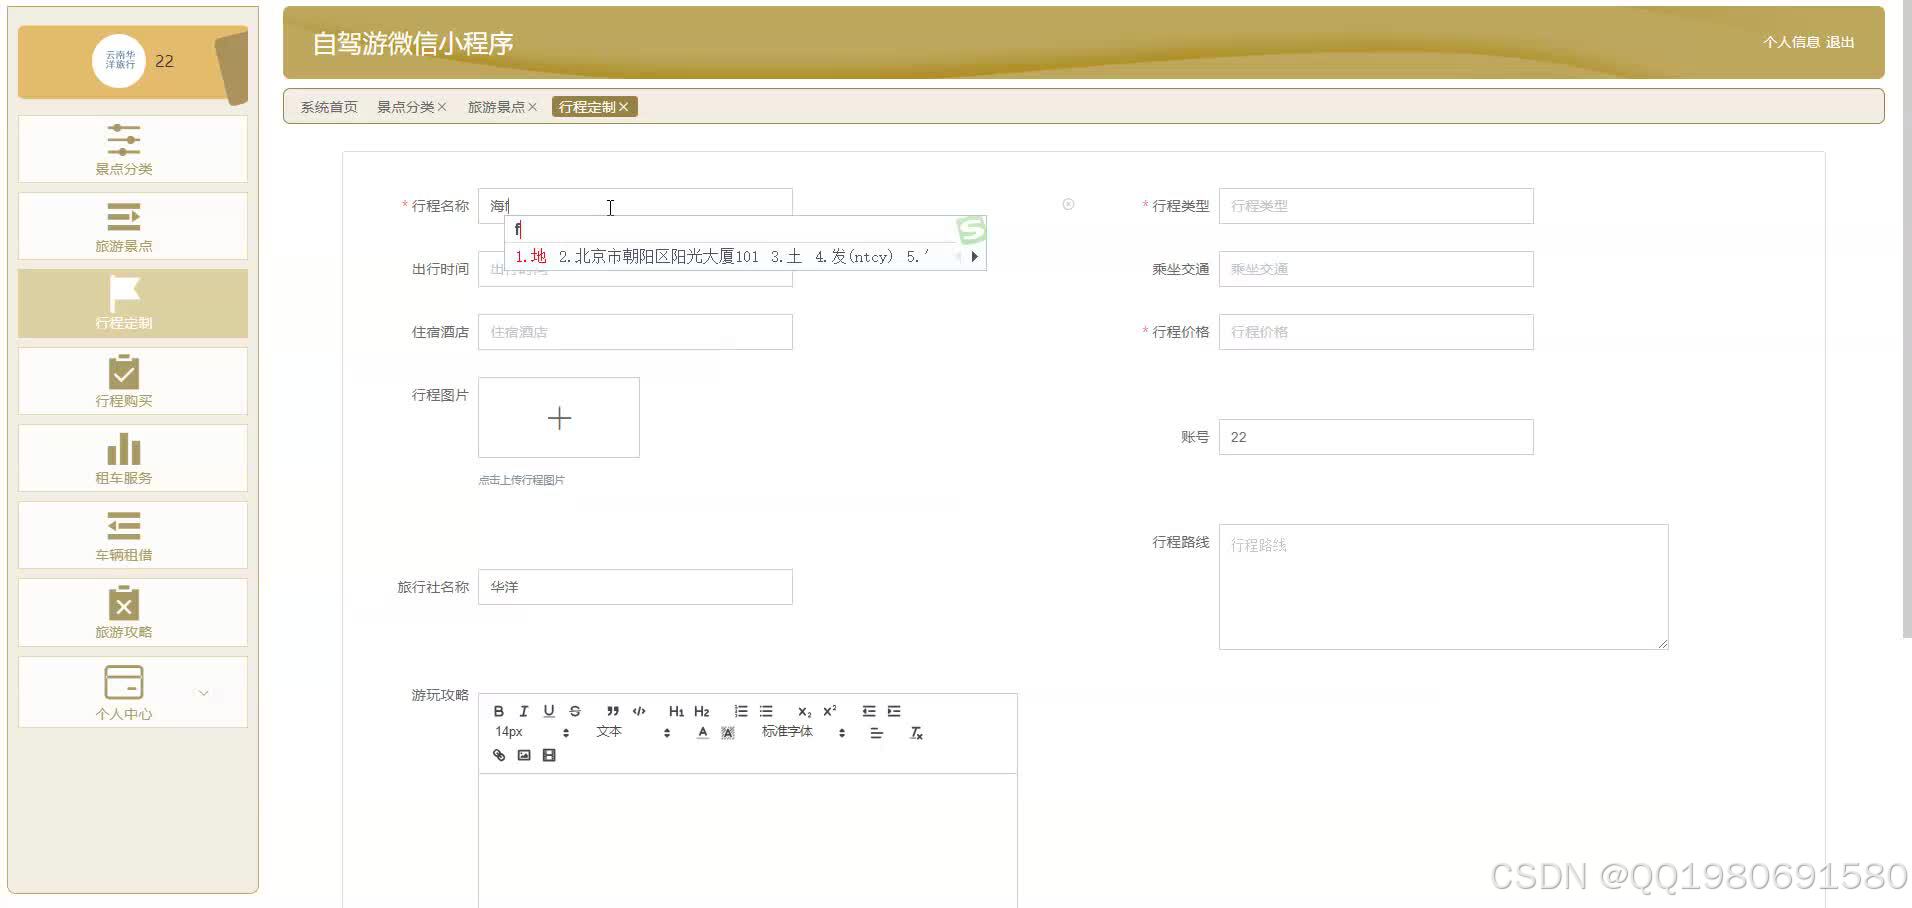Open 旅游景点 in the sidebar

[x=133, y=226]
